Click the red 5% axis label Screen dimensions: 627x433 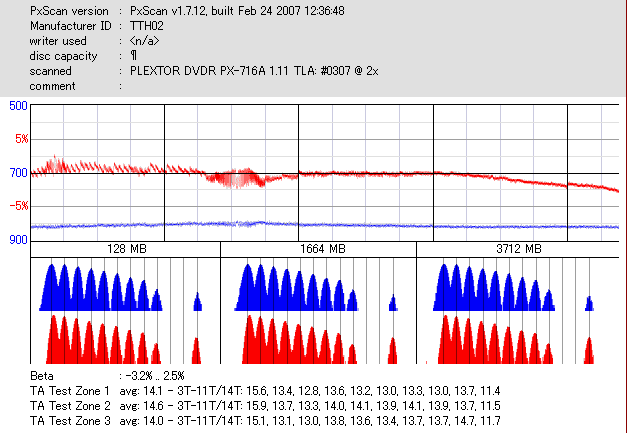click(22, 139)
